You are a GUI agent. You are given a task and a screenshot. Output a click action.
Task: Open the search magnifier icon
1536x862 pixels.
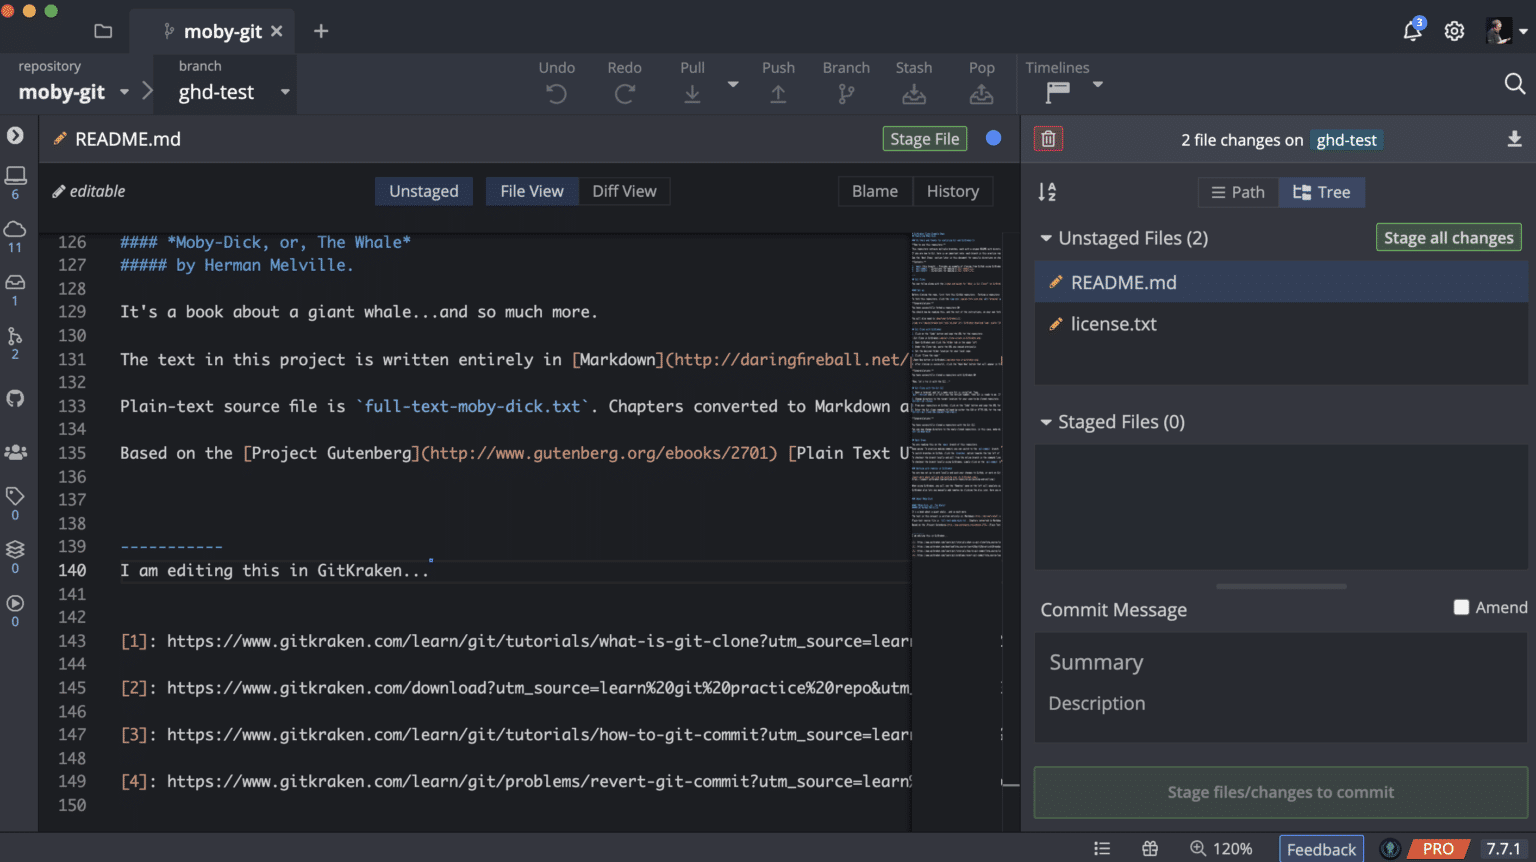click(1514, 84)
